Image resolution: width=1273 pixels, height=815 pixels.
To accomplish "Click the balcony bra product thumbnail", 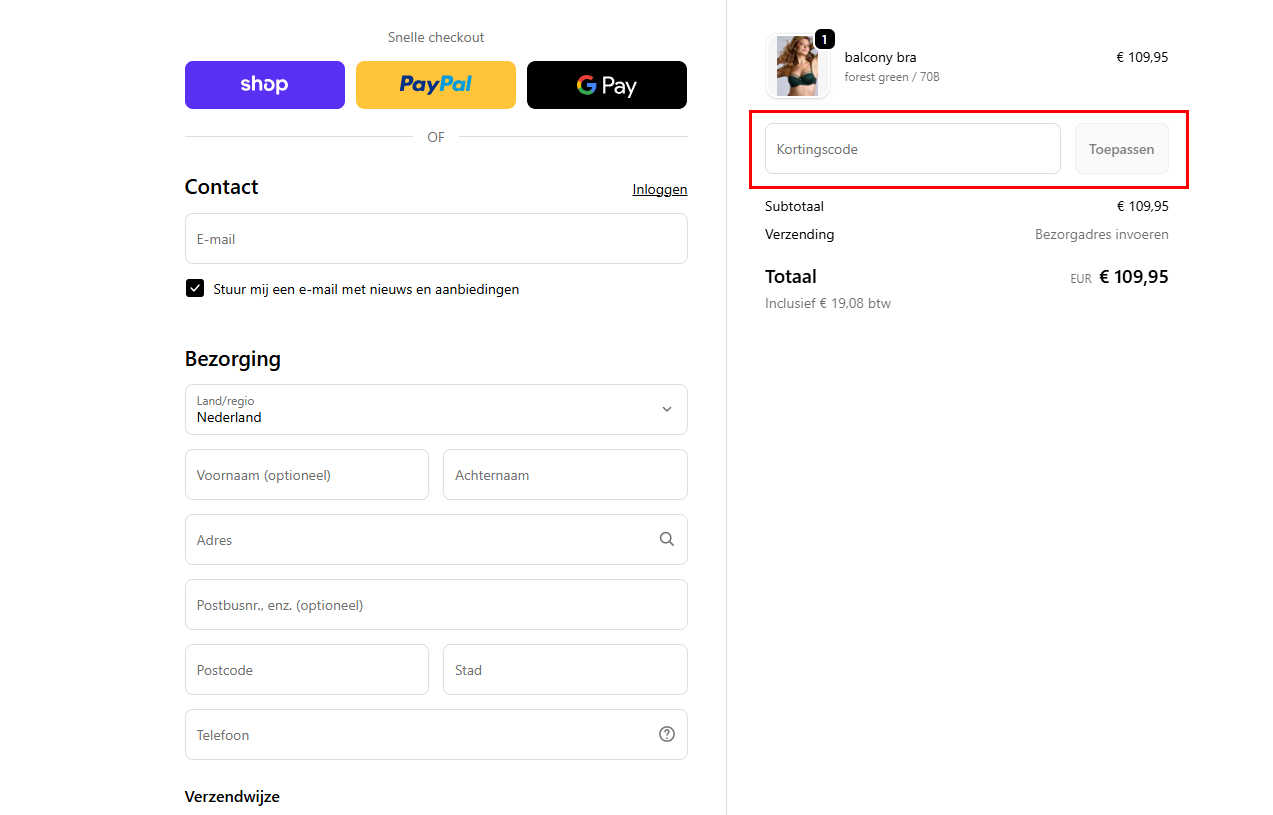I will pyautogui.click(x=797, y=66).
